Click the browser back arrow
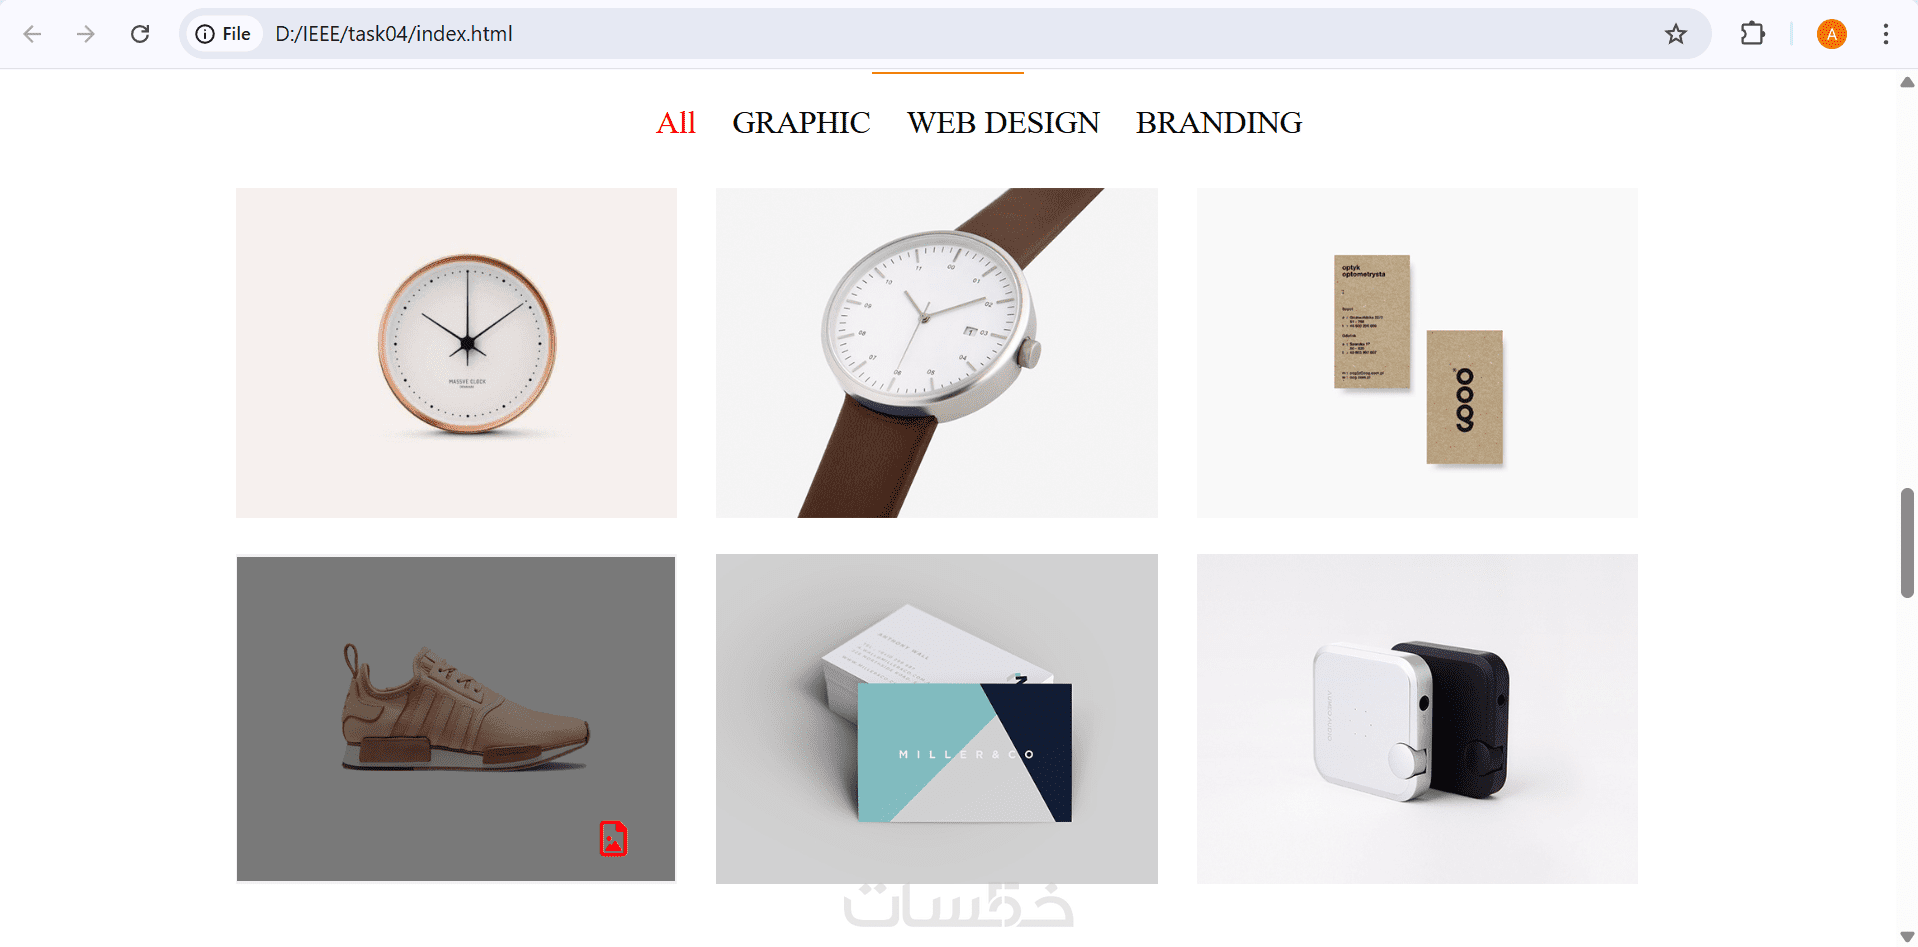Image resolution: width=1918 pixels, height=947 pixels. pos(32,34)
